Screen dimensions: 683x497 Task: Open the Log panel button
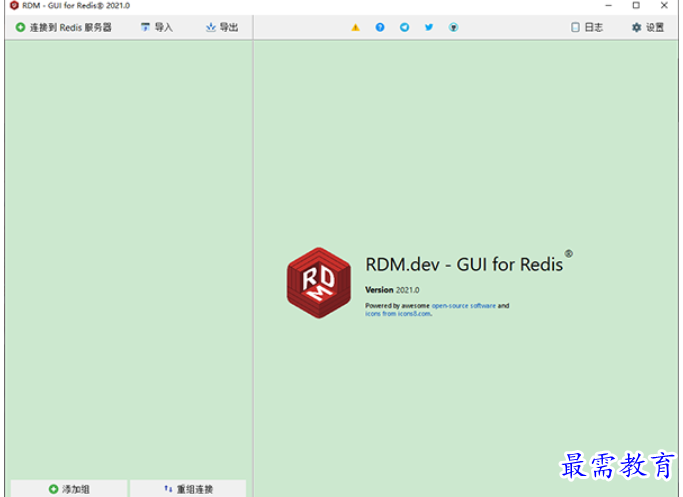(587, 27)
